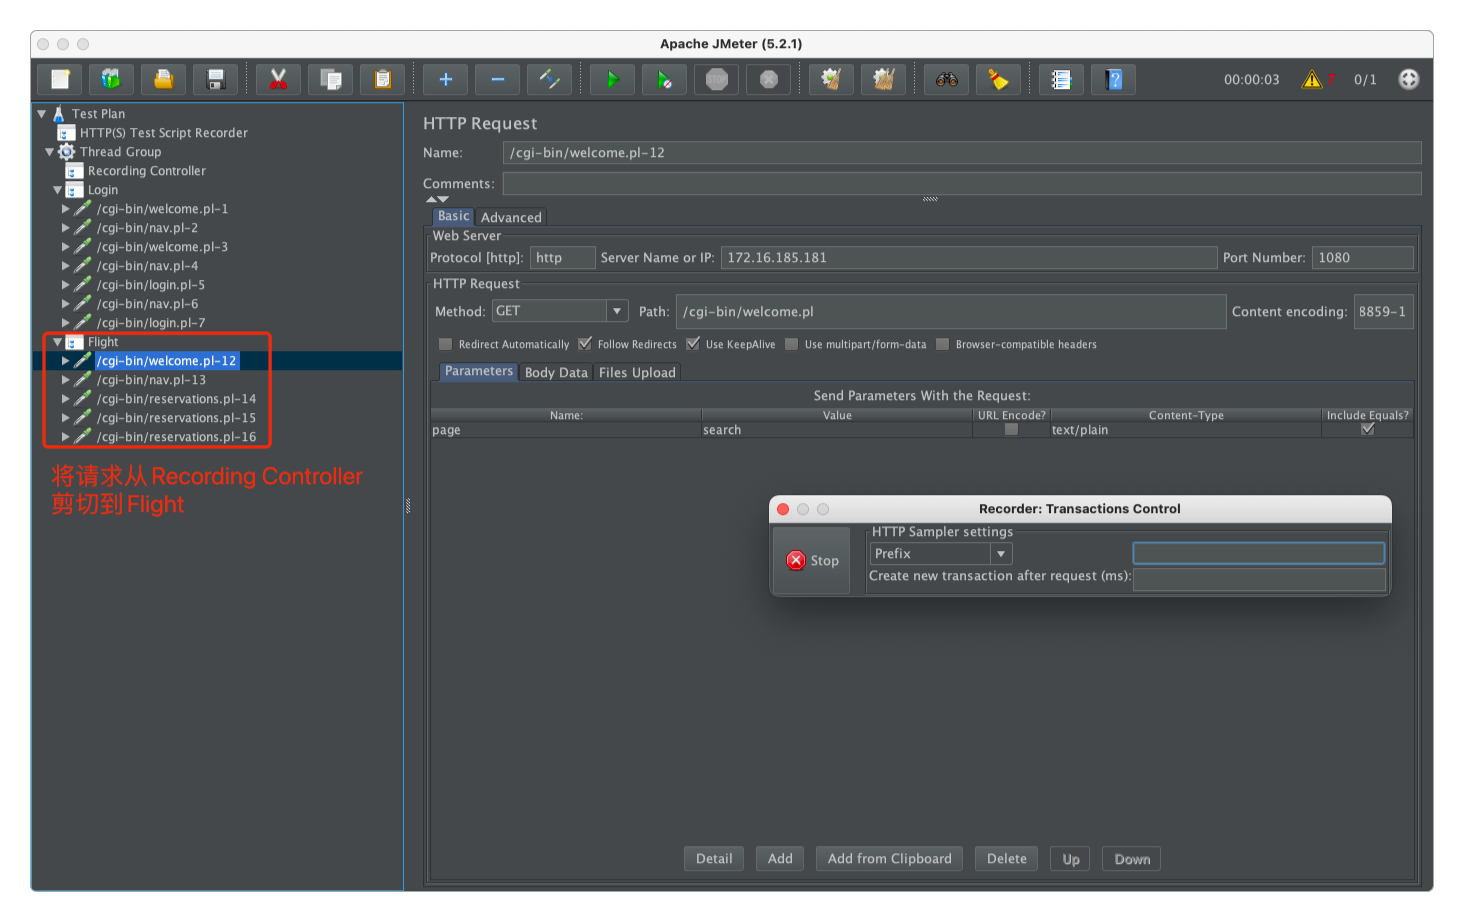This screenshot has width=1464, height=922.
Task: Click the Port Number field
Action: click(x=1362, y=257)
